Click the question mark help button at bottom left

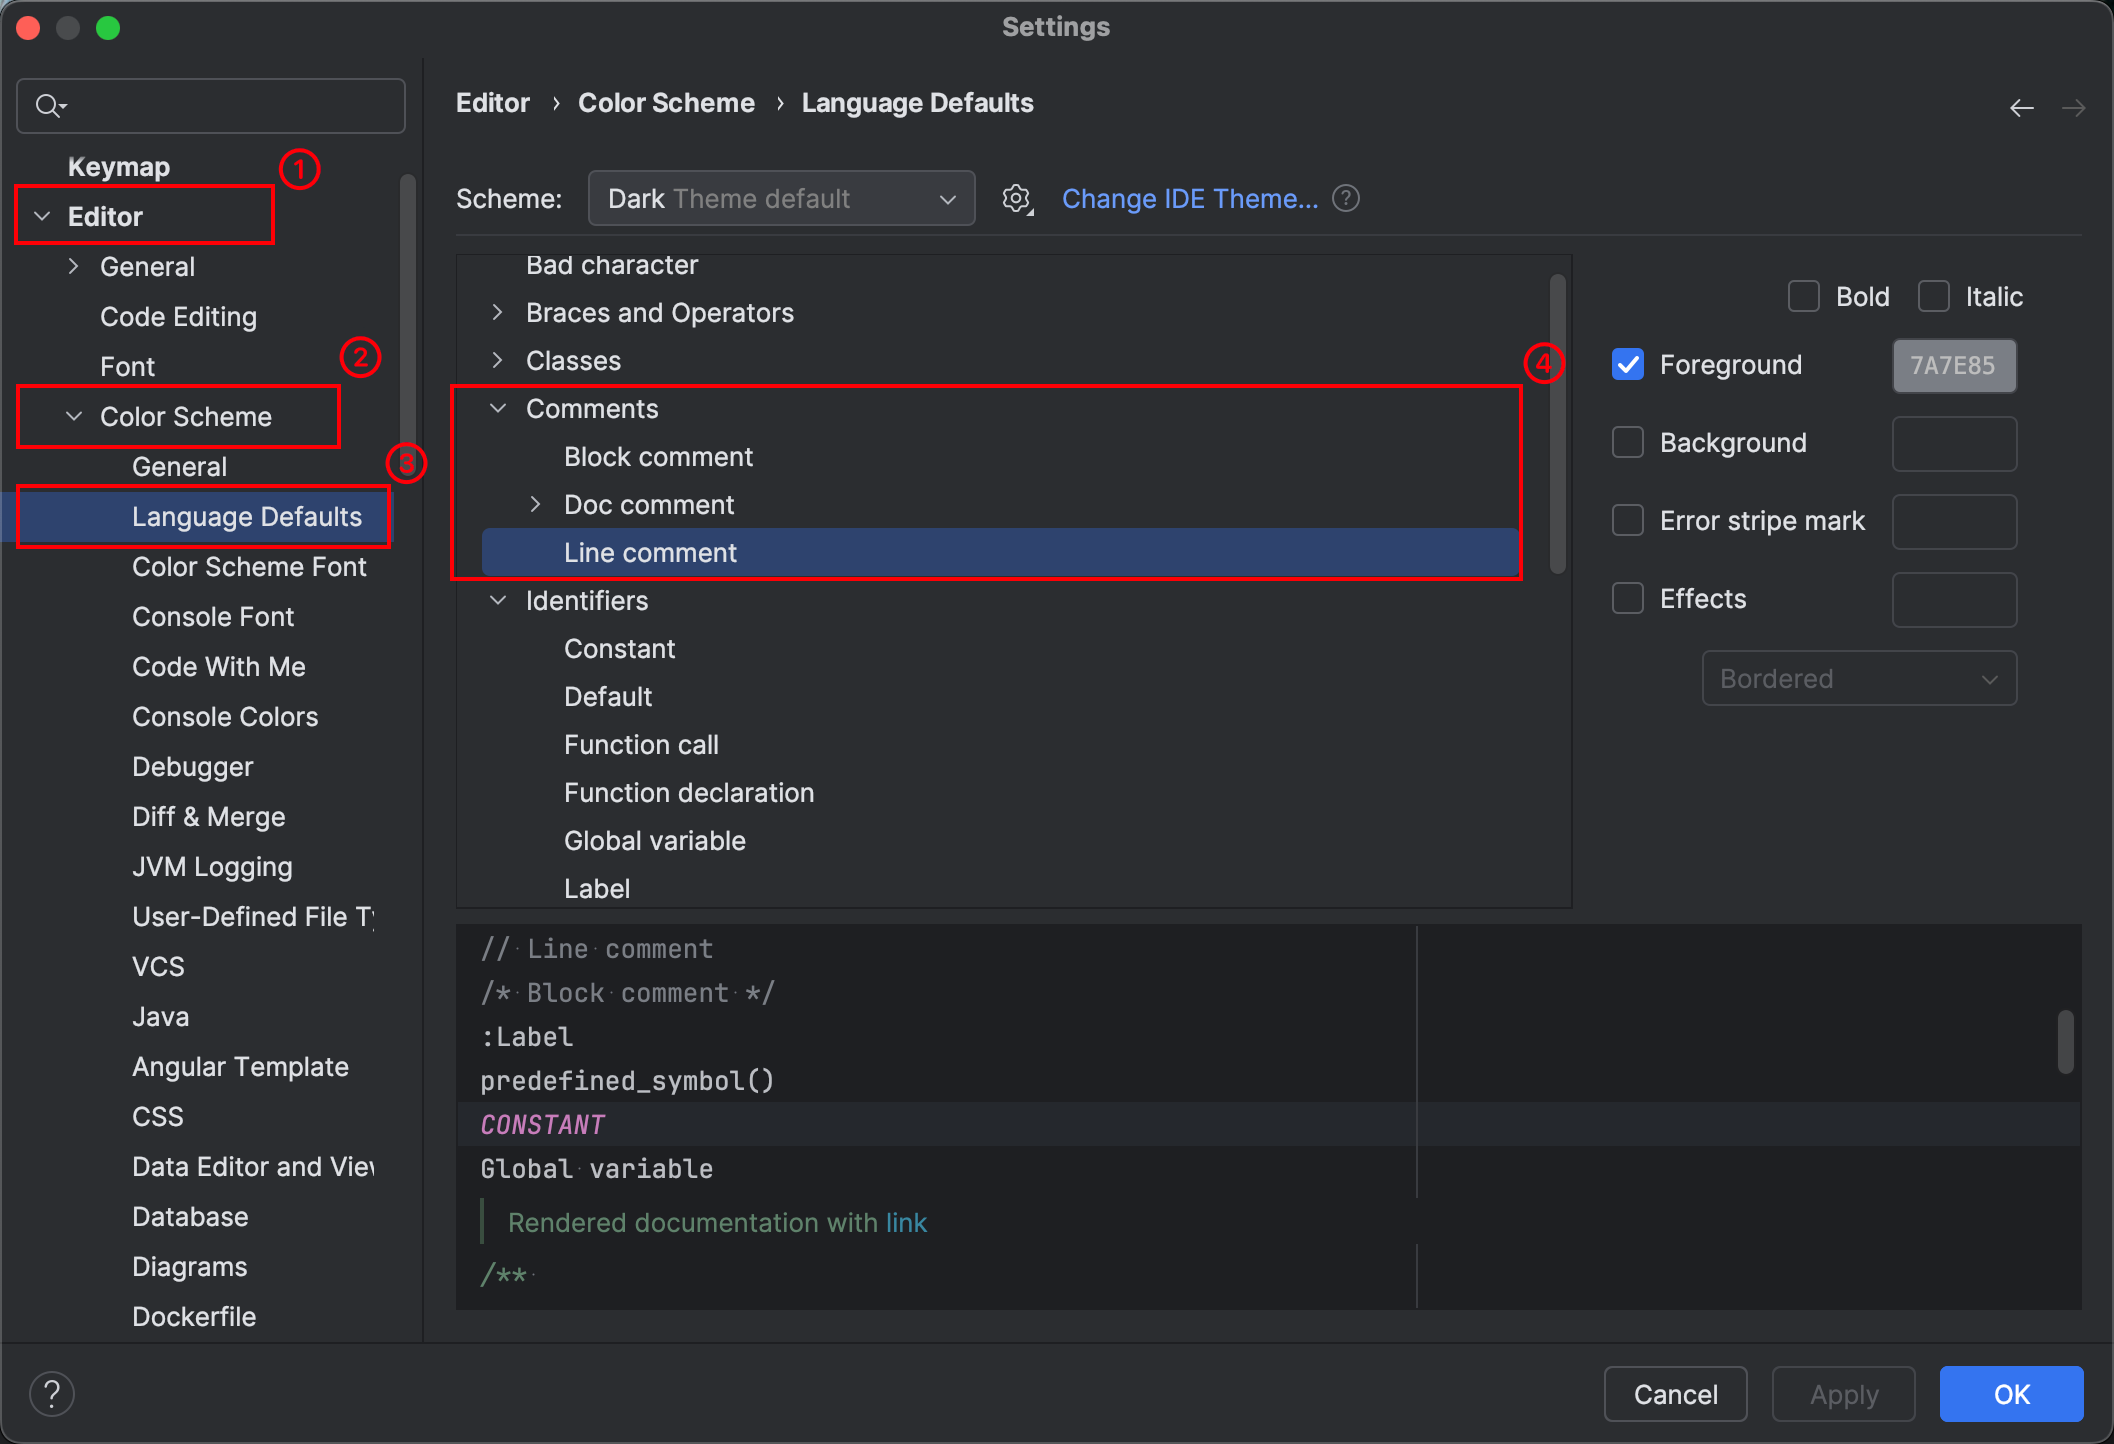click(x=52, y=1393)
